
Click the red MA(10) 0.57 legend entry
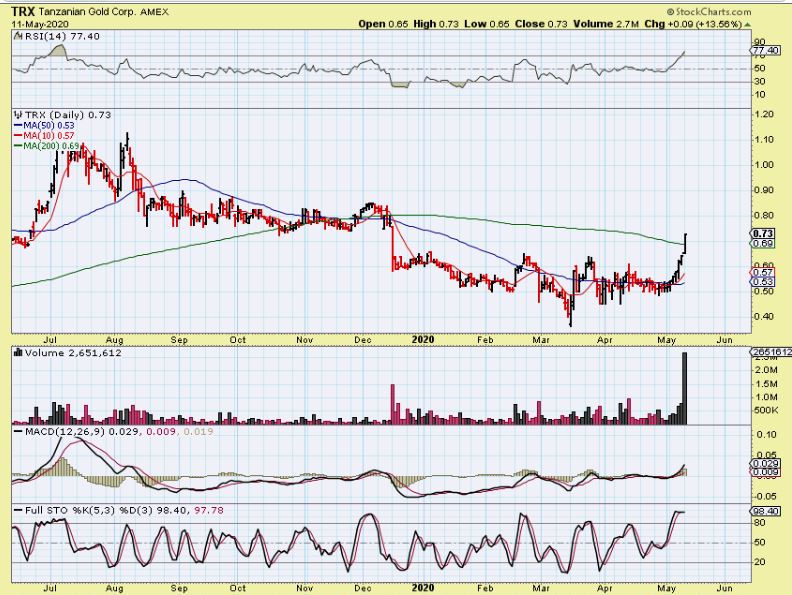click(x=44, y=135)
